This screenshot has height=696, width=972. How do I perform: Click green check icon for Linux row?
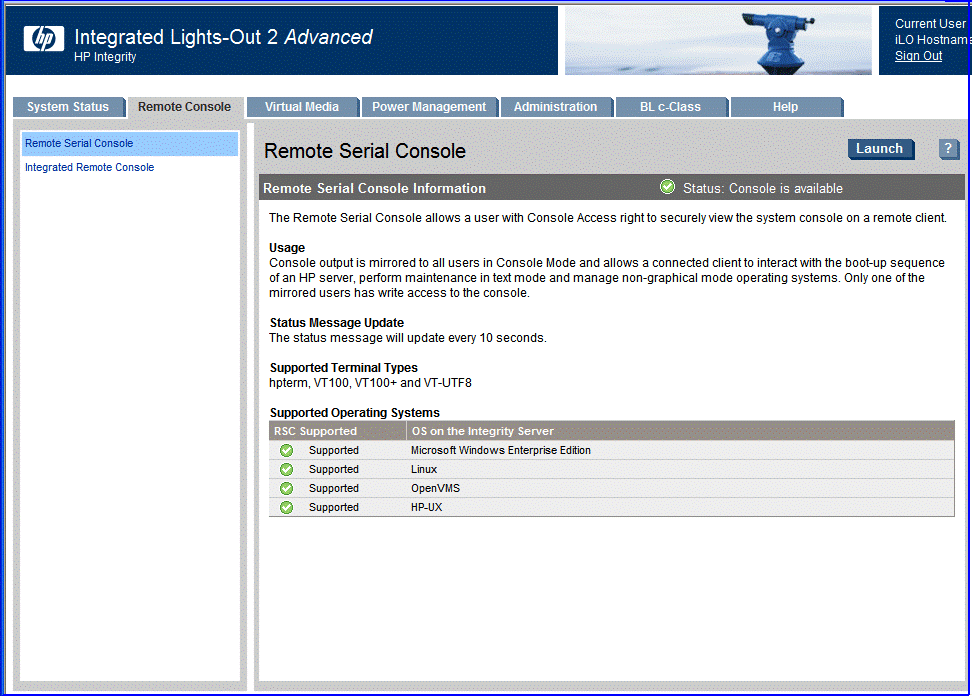point(287,469)
